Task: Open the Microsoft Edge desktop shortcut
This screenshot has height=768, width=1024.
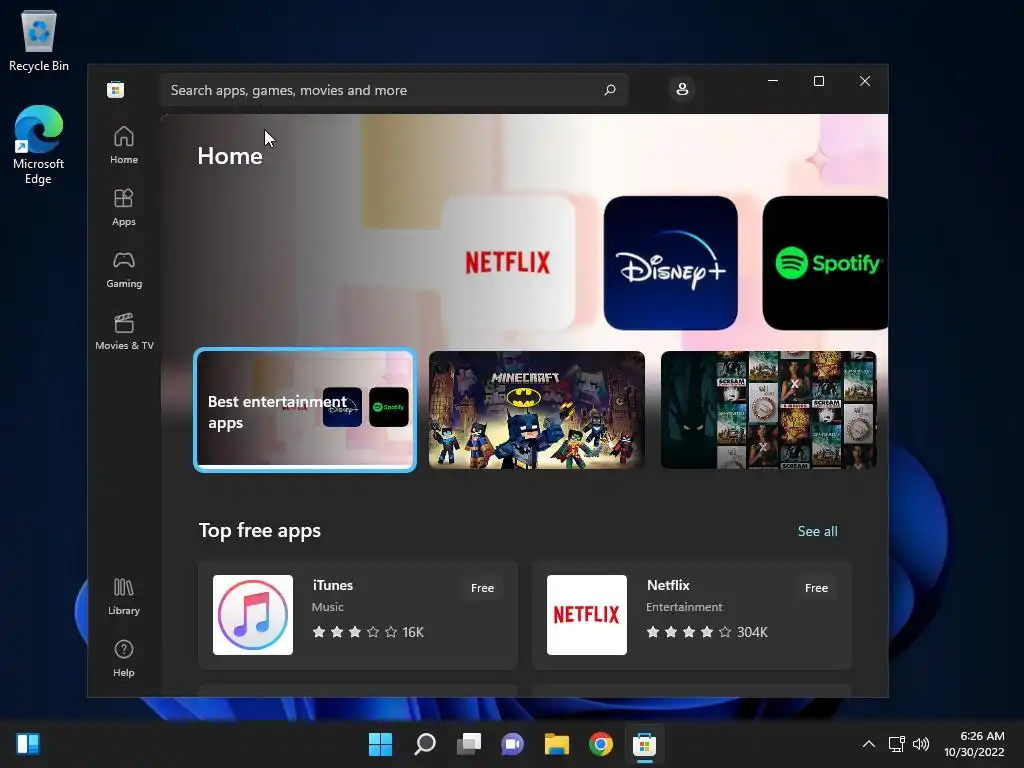Action: pyautogui.click(x=39, y=144)
